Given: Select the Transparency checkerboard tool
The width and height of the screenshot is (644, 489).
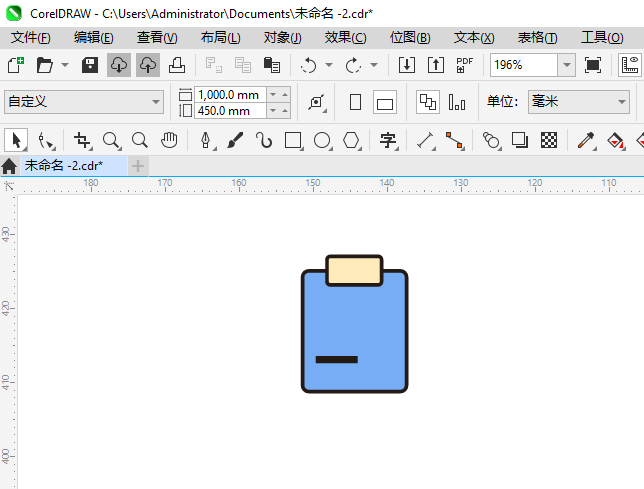Looking at the screenshot, I should coord(549,140).
